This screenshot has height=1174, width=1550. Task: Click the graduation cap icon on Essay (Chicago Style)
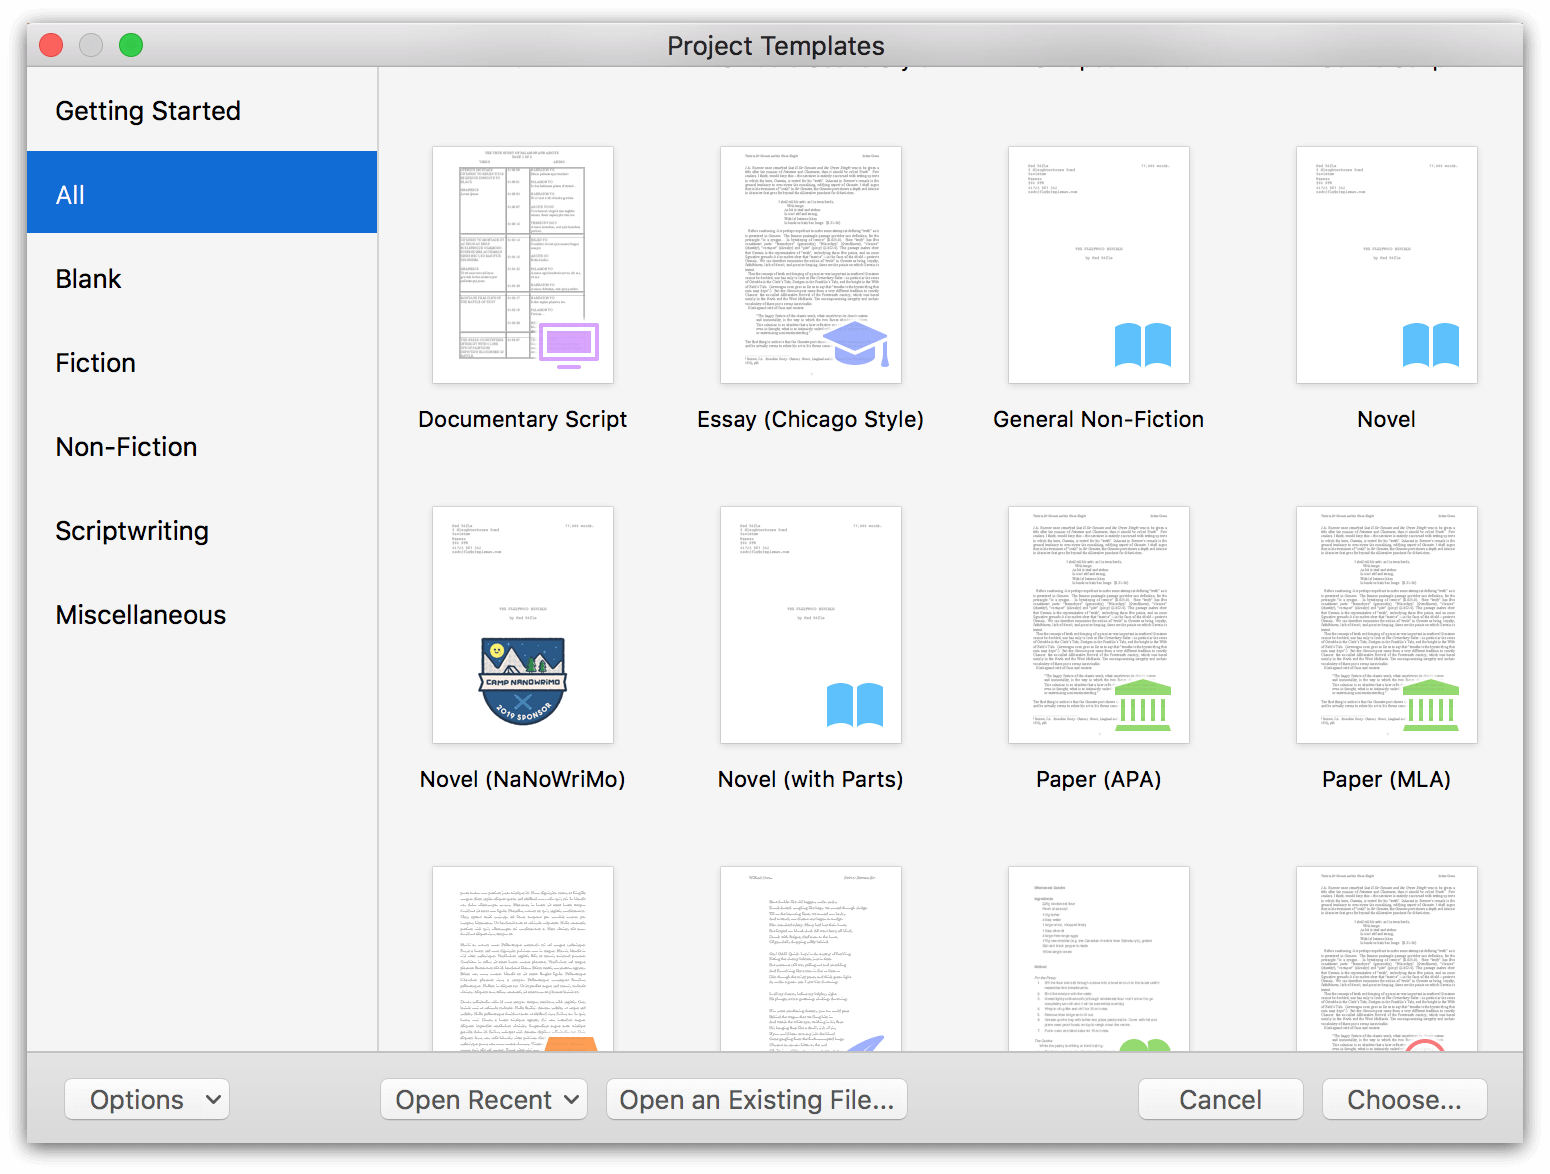[855, 345]
